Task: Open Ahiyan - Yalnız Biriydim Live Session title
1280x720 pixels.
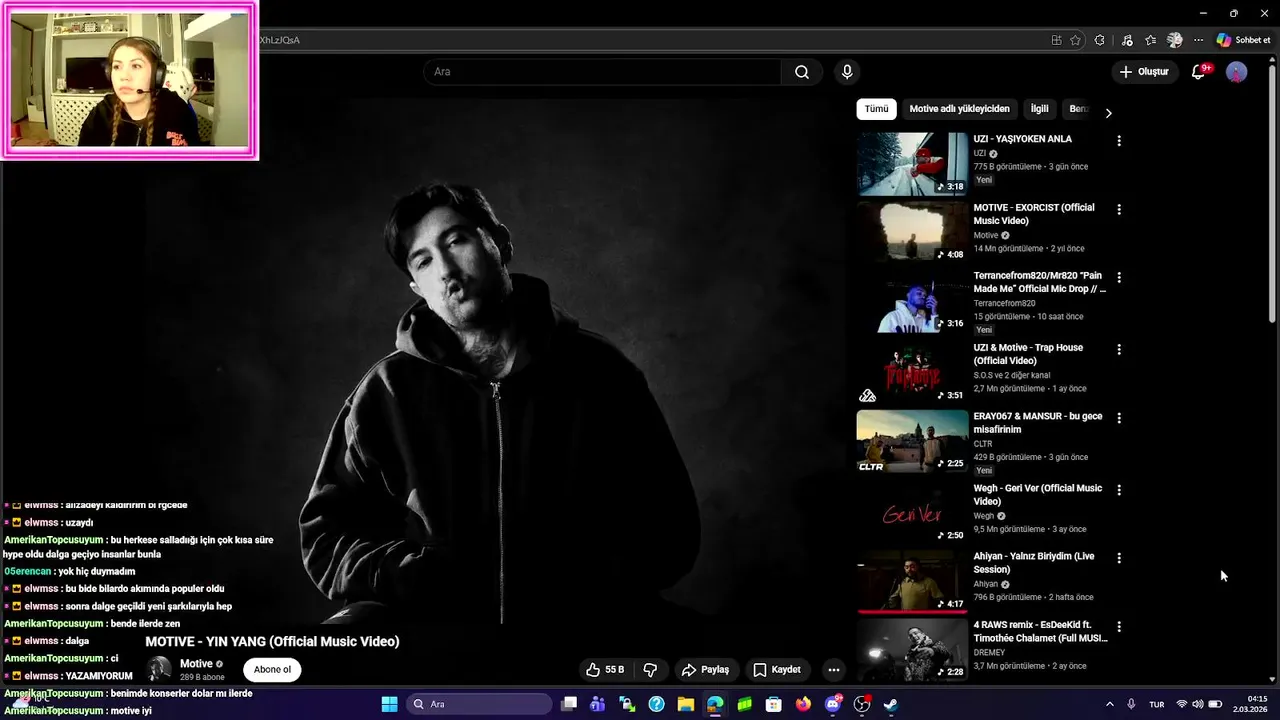Action: tap(1034, 563)
